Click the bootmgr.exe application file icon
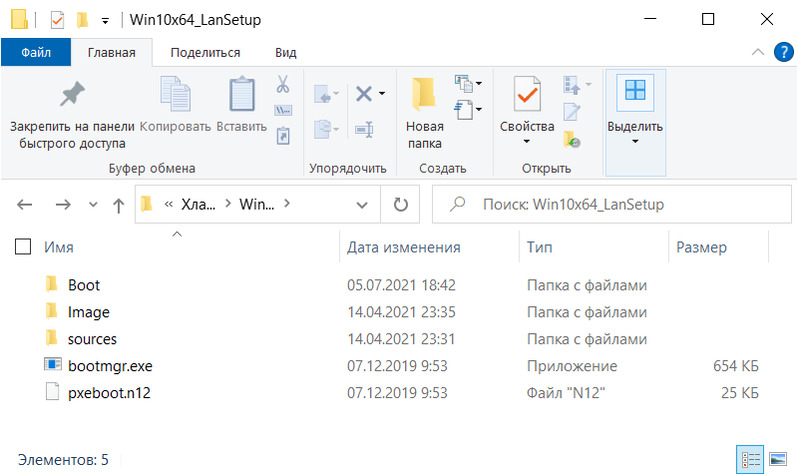Image resolution: width=798 pixels, height=475 pixels. click(52, 365)
